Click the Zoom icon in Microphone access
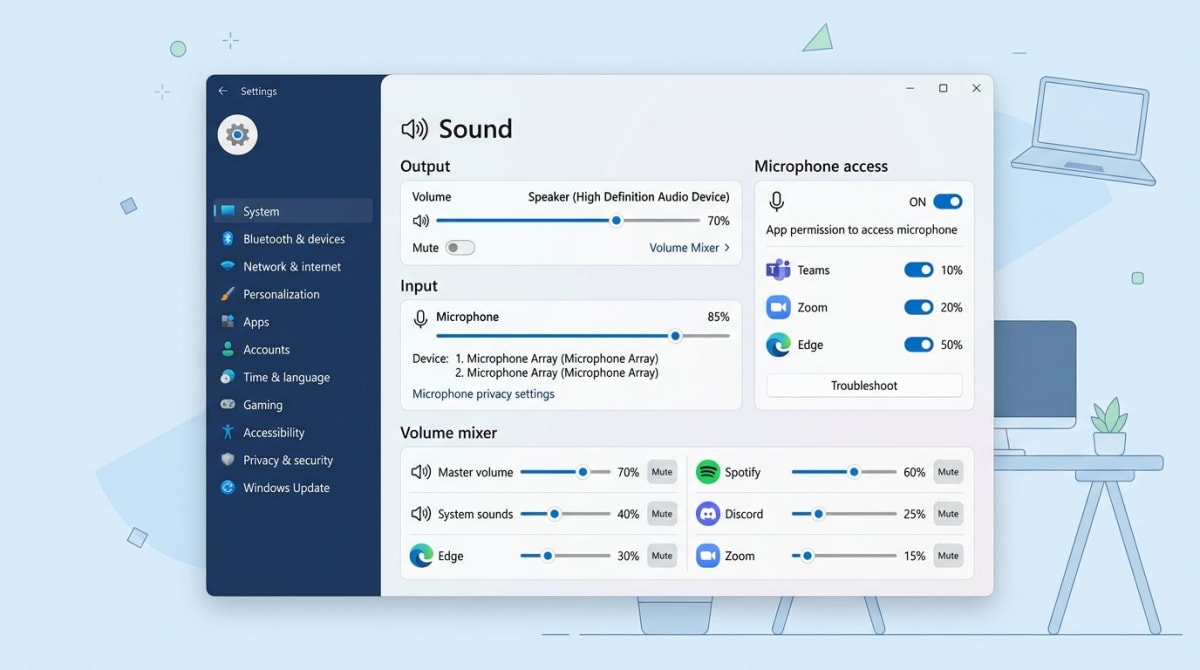The height and width of the screenshot is (670, 1200). pos(779,307)
